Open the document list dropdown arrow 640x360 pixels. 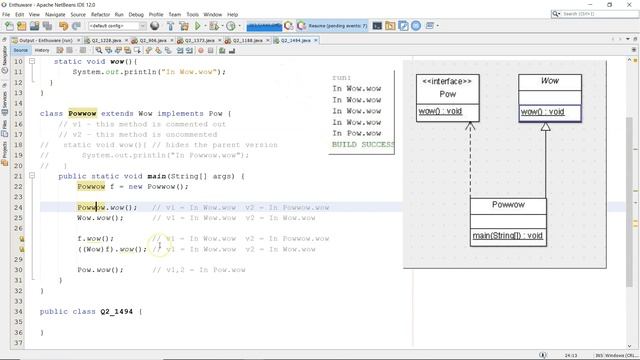point(628,39)
